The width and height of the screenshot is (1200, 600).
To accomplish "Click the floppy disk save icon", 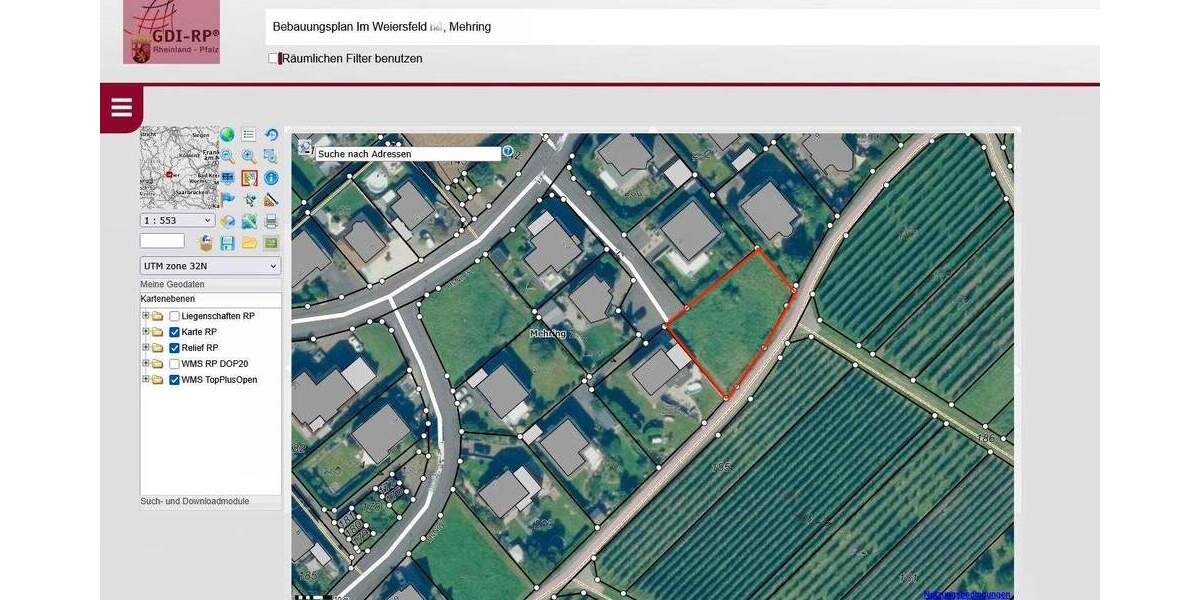I will 228,243.
